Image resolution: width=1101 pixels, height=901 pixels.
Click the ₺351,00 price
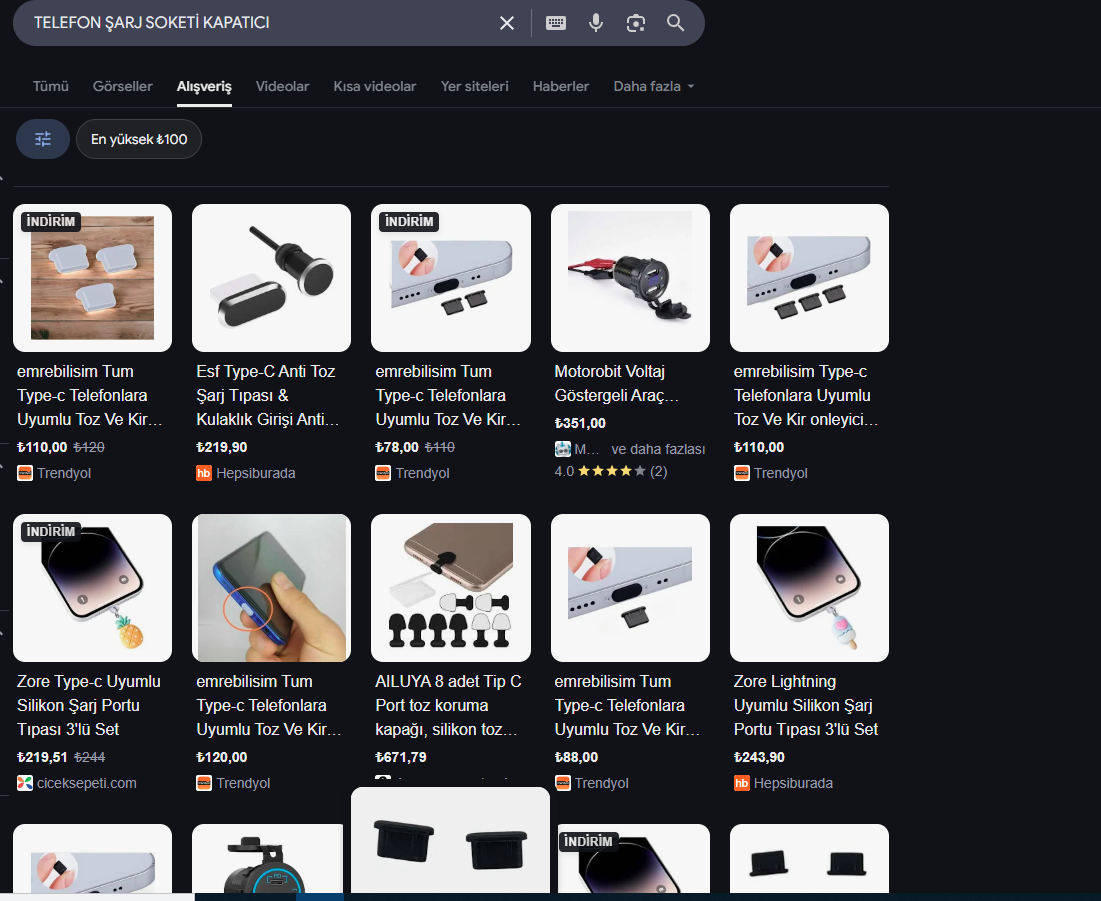[x=580, y=423]
